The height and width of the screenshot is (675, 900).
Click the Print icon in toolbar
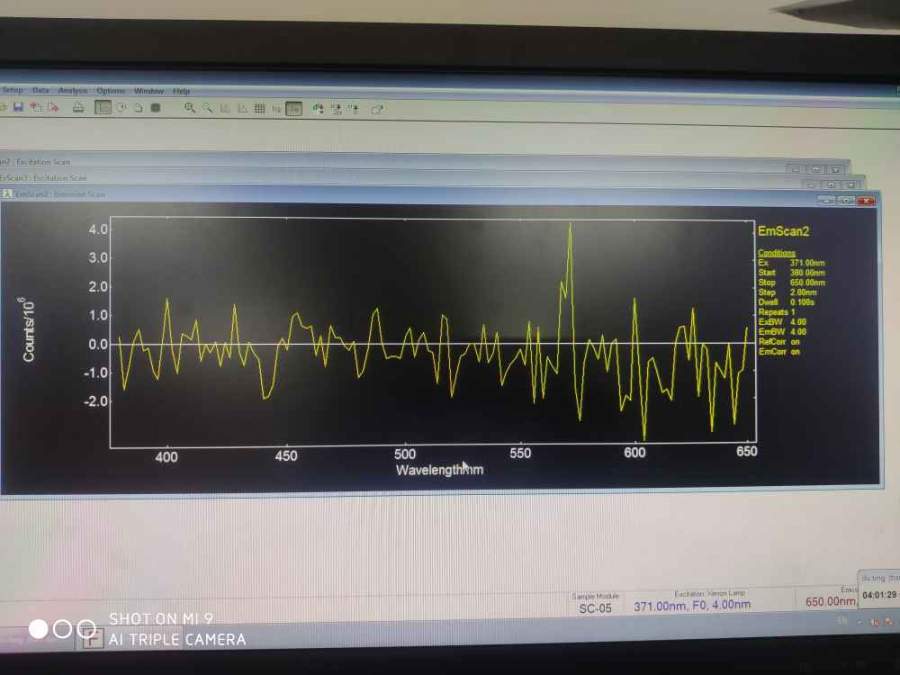pyautogui.click(x=79, y=107)
